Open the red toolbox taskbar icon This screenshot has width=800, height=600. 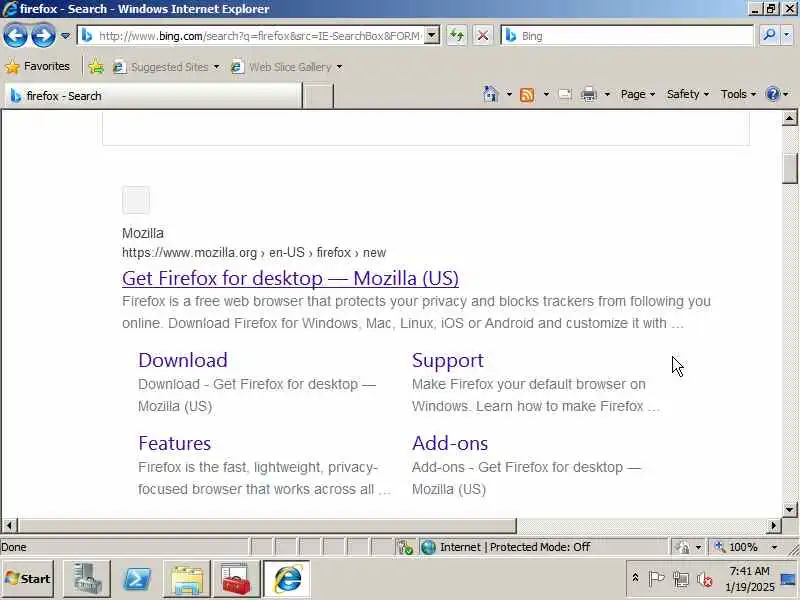pos(236,579)
